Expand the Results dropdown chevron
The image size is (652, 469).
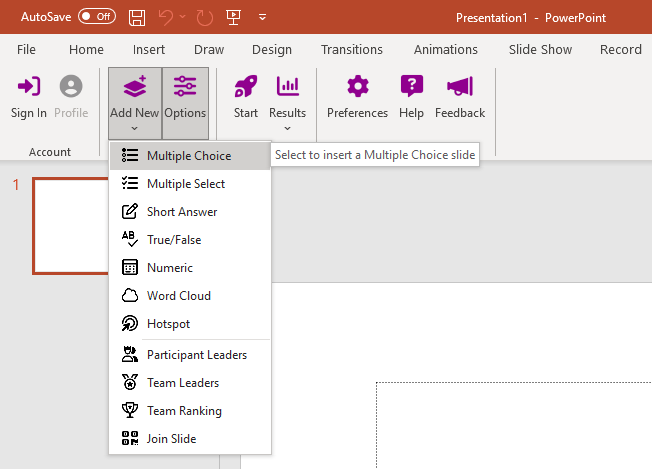click(287, 128)
